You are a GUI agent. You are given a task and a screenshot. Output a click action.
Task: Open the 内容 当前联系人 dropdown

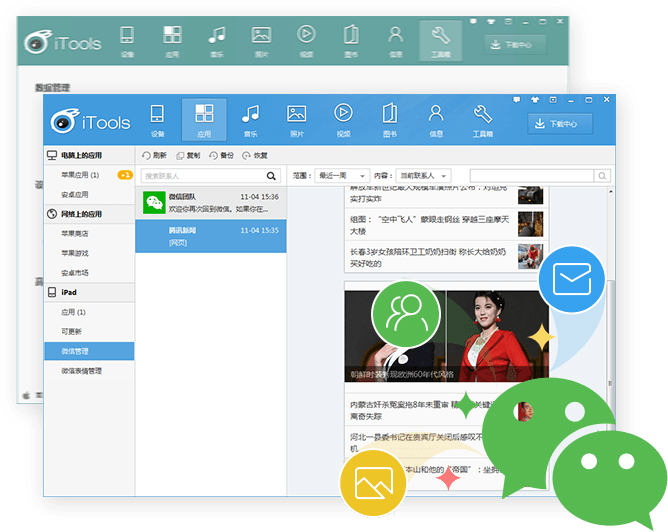tap(423, 175)
